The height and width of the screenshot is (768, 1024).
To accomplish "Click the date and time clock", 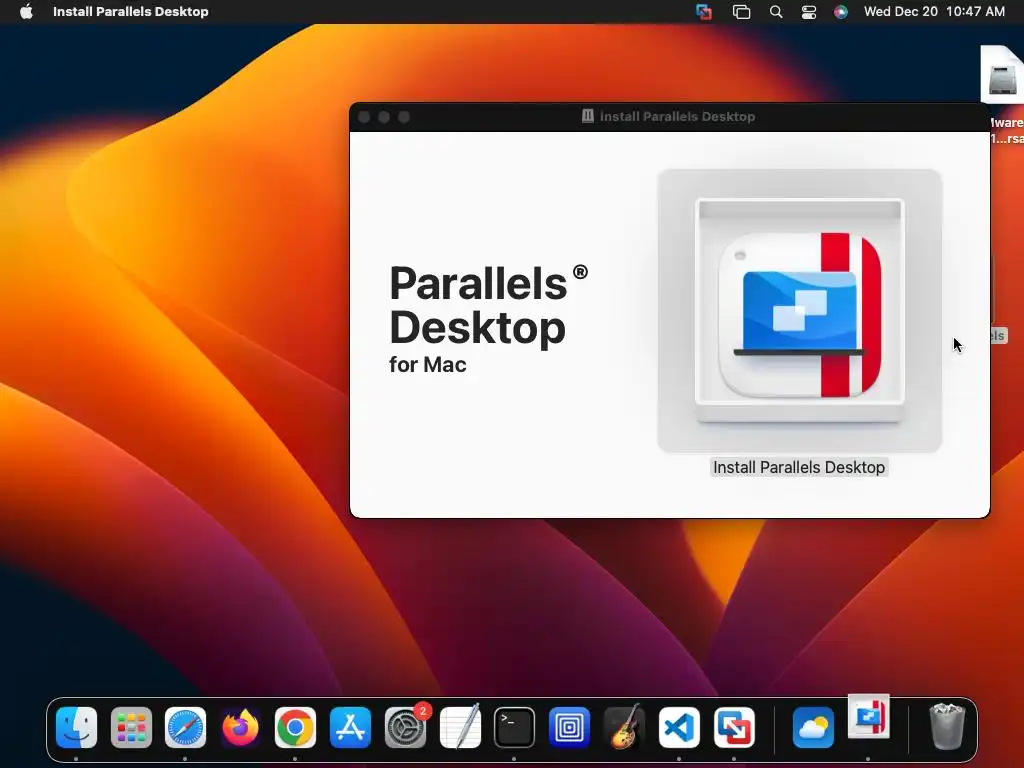I will tap(934, 11).
